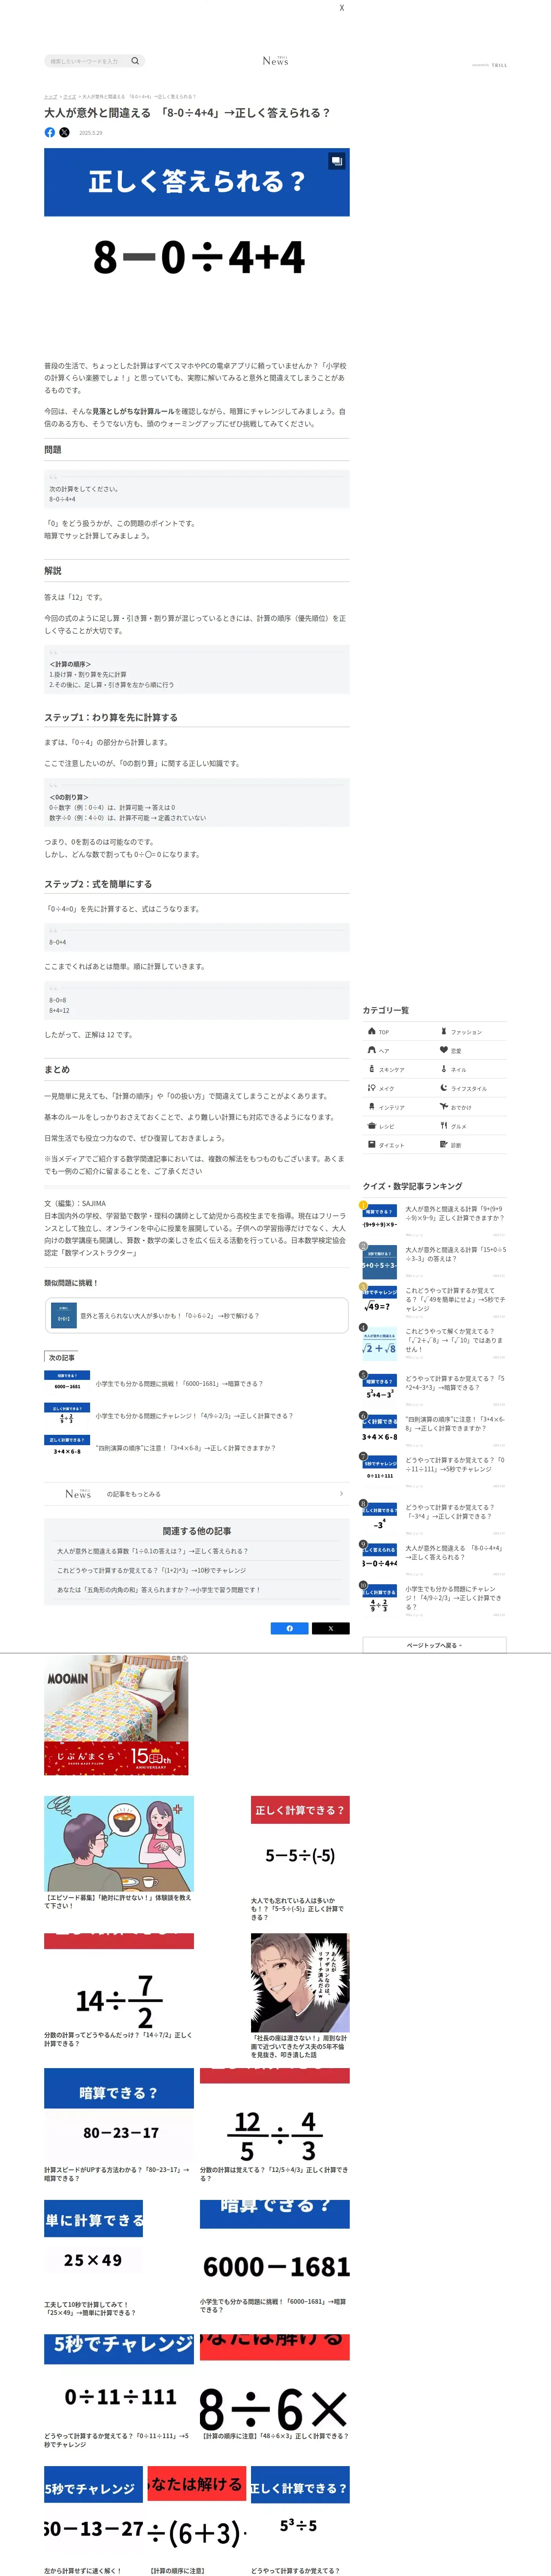Open ダイエット category scale icon
Image resolution: width=551 pixels, height=2576 pixels.
pos(372,1145)
